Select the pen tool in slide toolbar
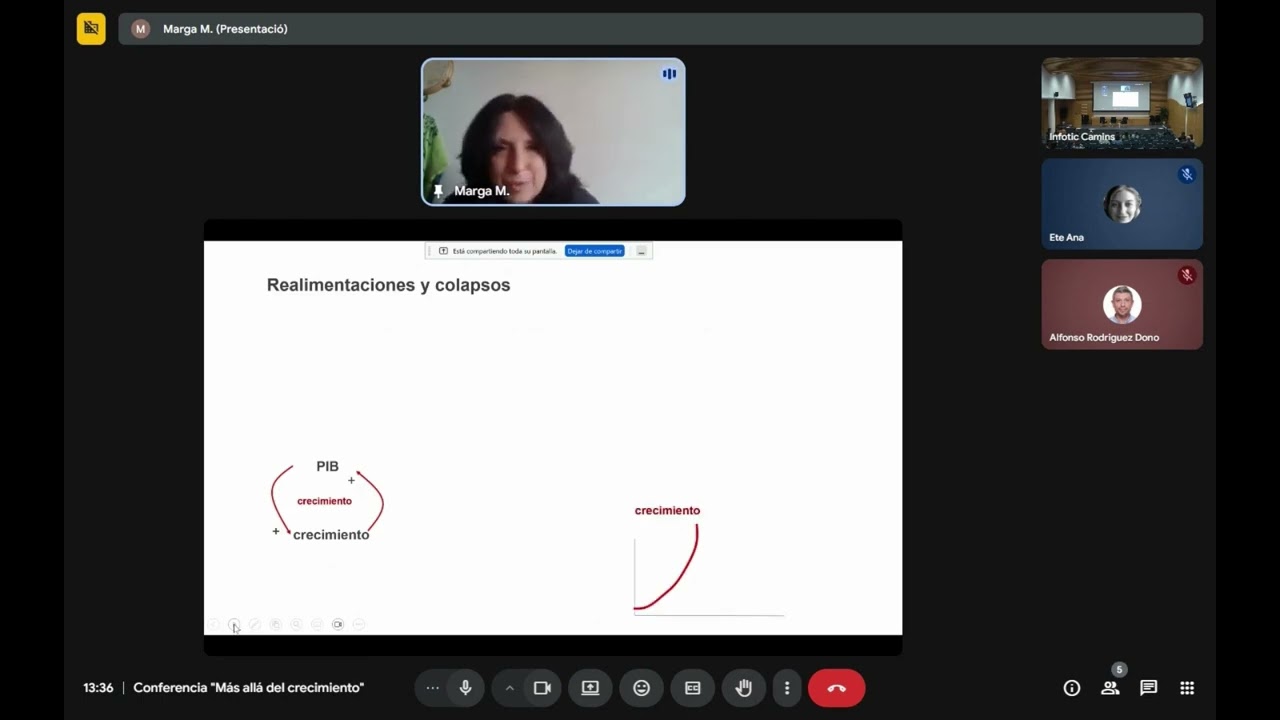The image size is (1280, 720). (x=254, y=624)
